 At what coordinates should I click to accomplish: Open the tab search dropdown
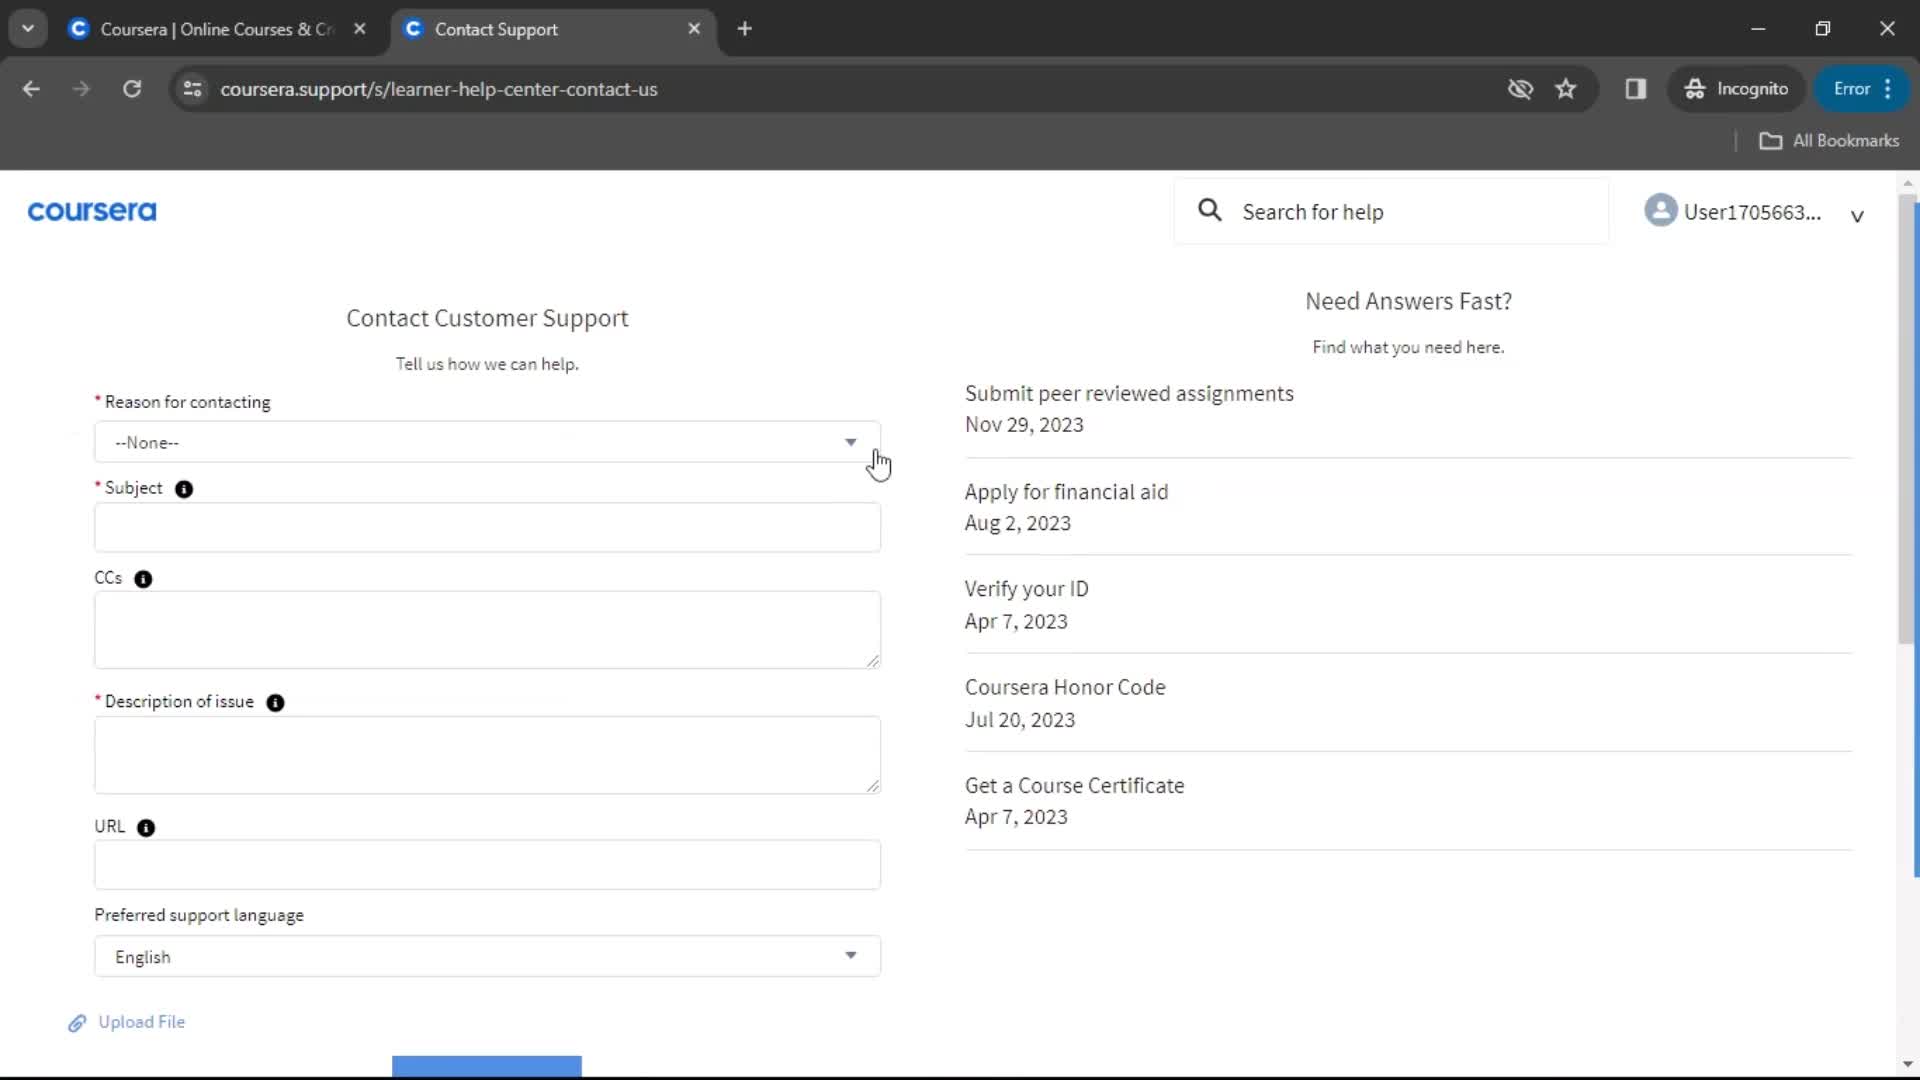click(28, 29)
